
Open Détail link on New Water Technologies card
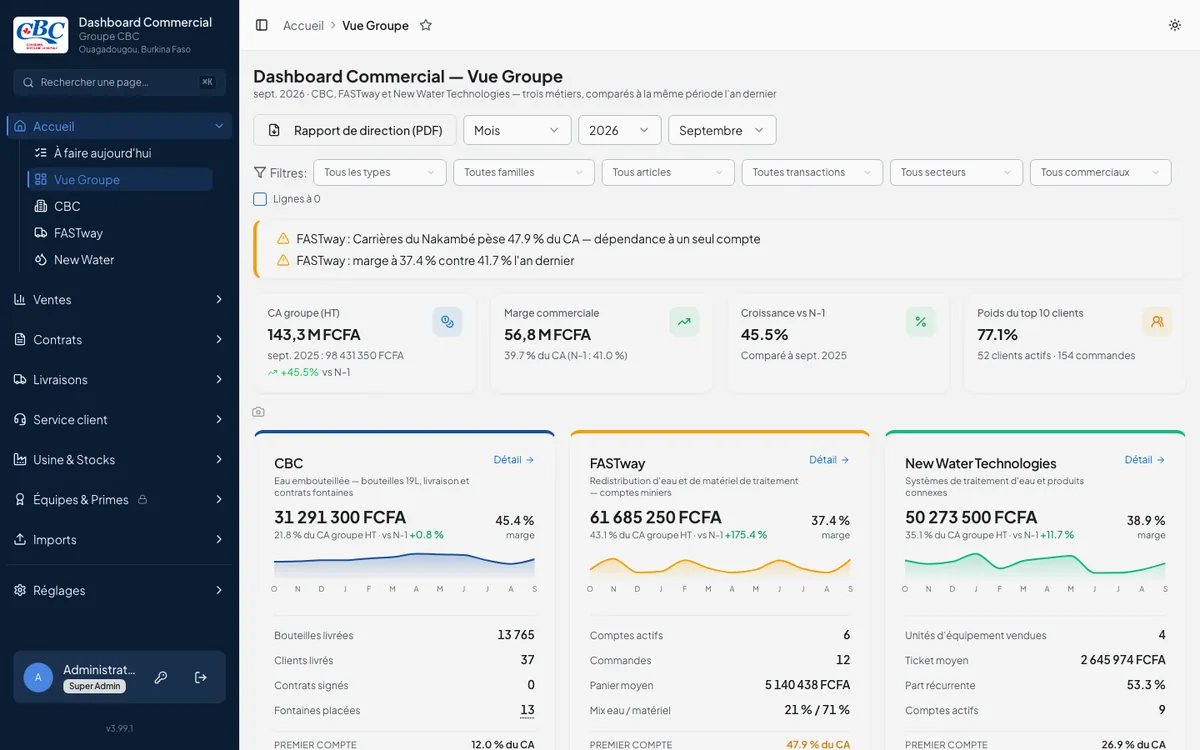click(1145, 460)
